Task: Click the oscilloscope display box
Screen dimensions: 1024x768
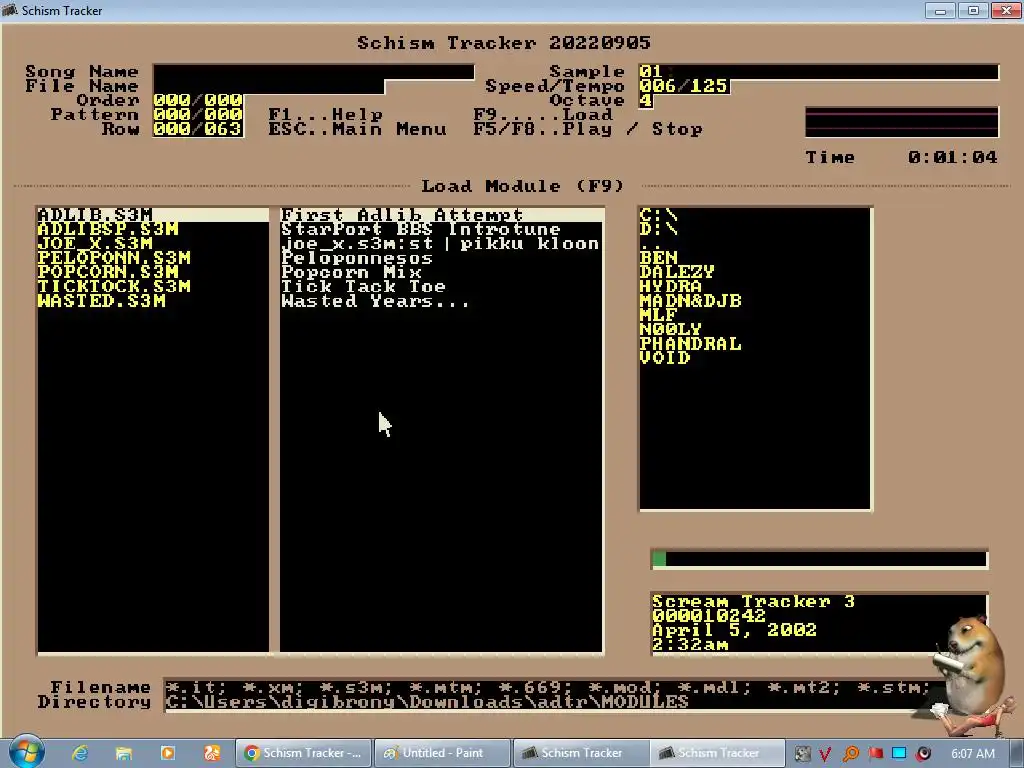Action: [x=902, y=121]
